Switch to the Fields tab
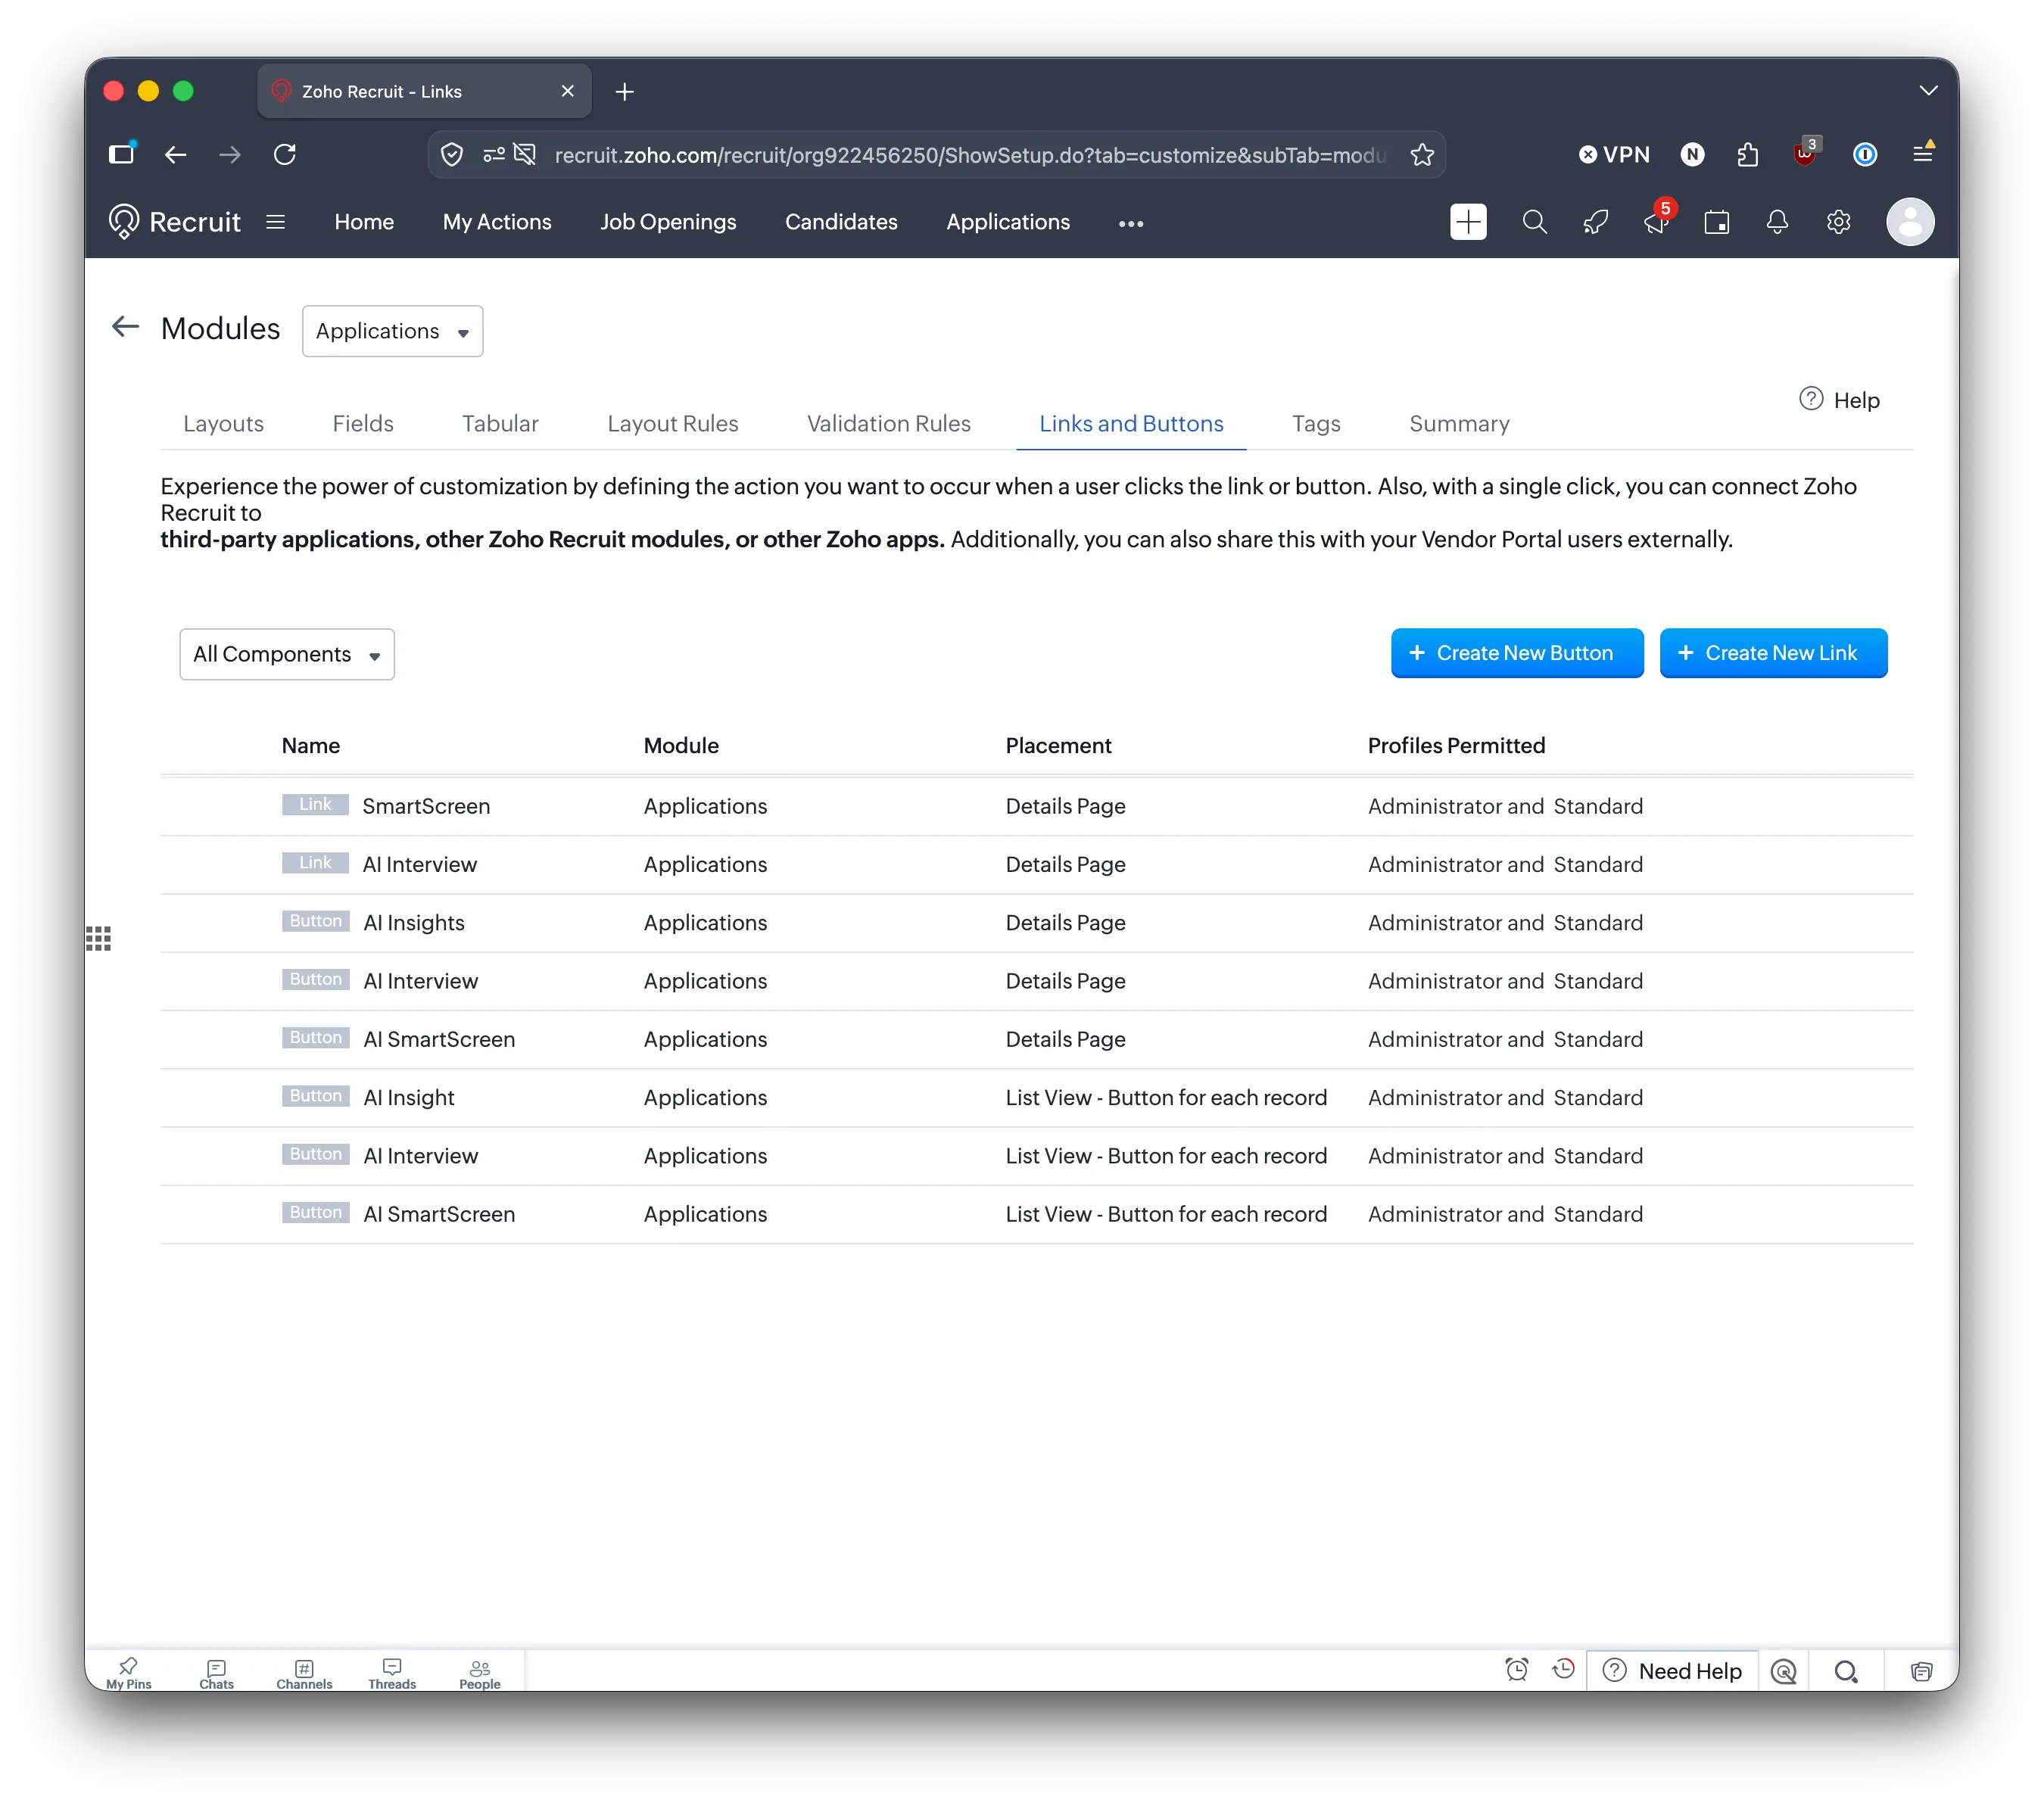The height and width of the screenshot is (1803, 2044). [x=363, y=424]
